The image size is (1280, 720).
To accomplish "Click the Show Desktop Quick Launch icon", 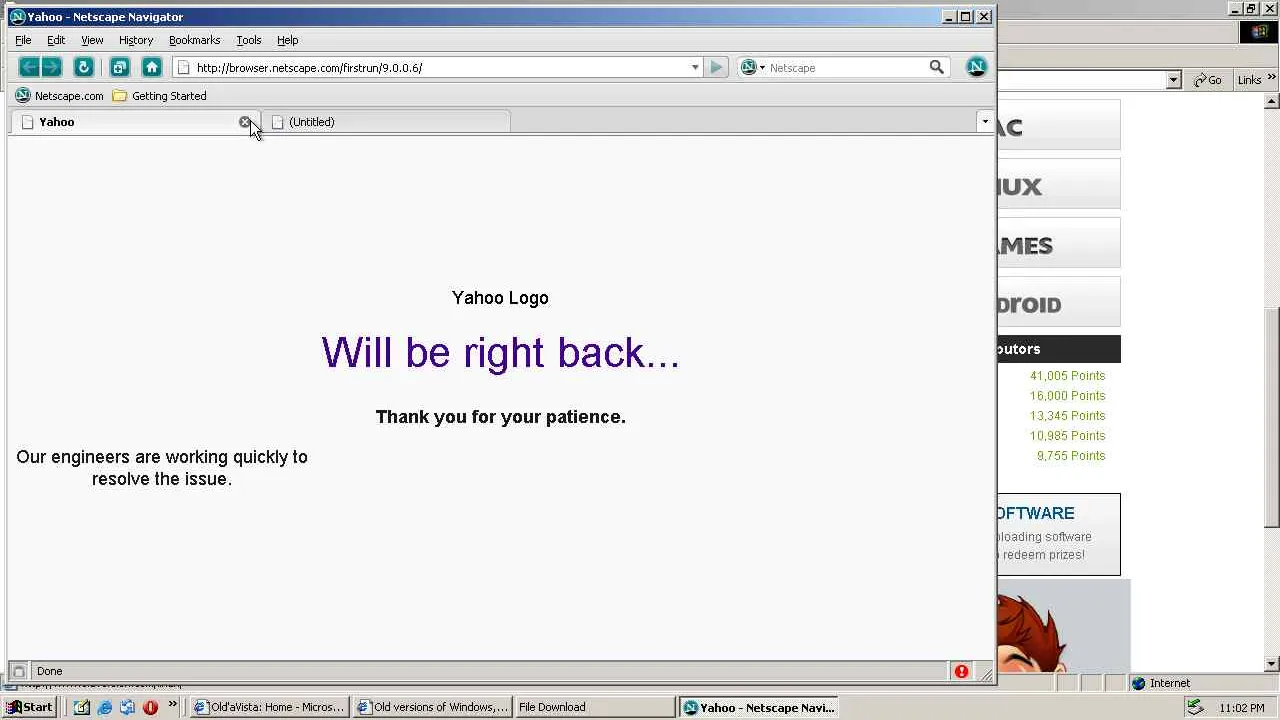I will pyautogui.click(x=81, y=707).
